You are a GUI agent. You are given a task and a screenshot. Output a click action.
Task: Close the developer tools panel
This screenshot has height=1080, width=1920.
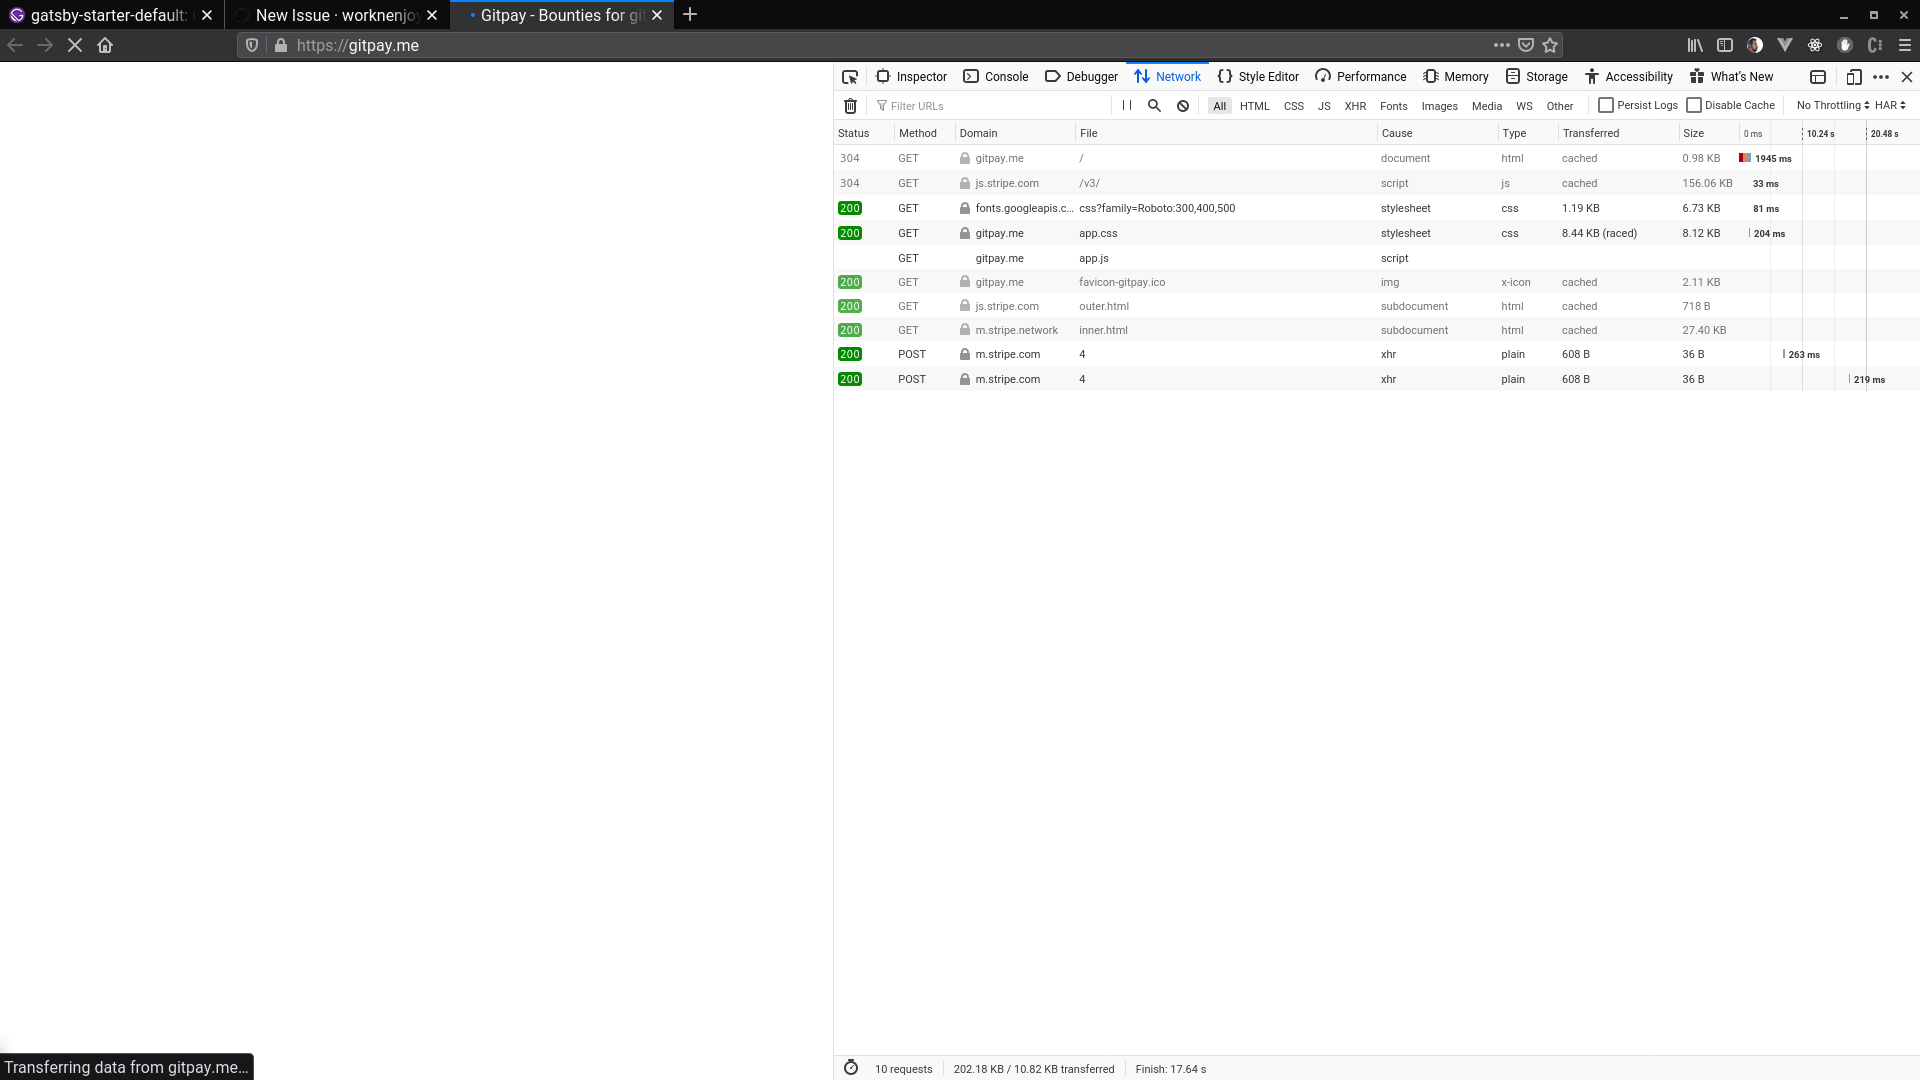(1907, 77)
